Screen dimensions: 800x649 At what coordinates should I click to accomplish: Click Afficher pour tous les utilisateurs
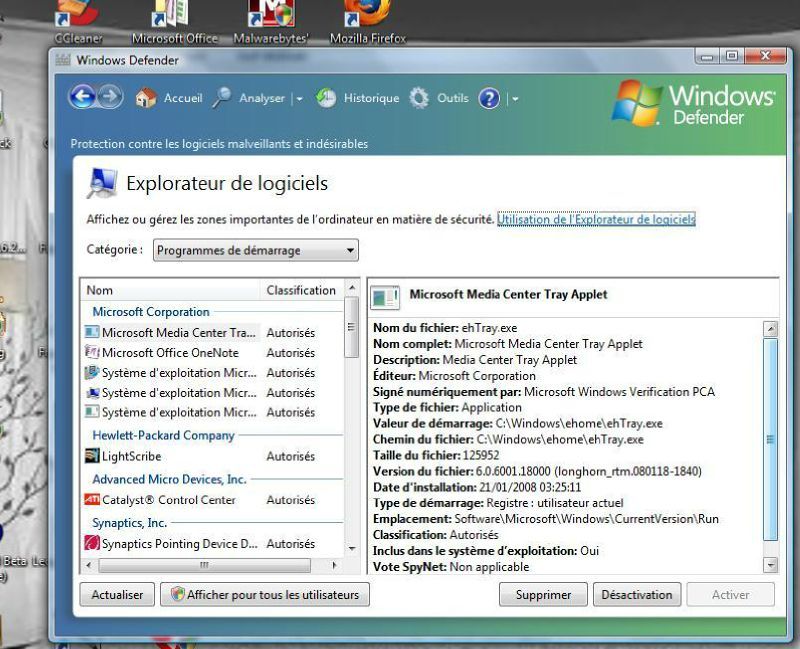265,594
